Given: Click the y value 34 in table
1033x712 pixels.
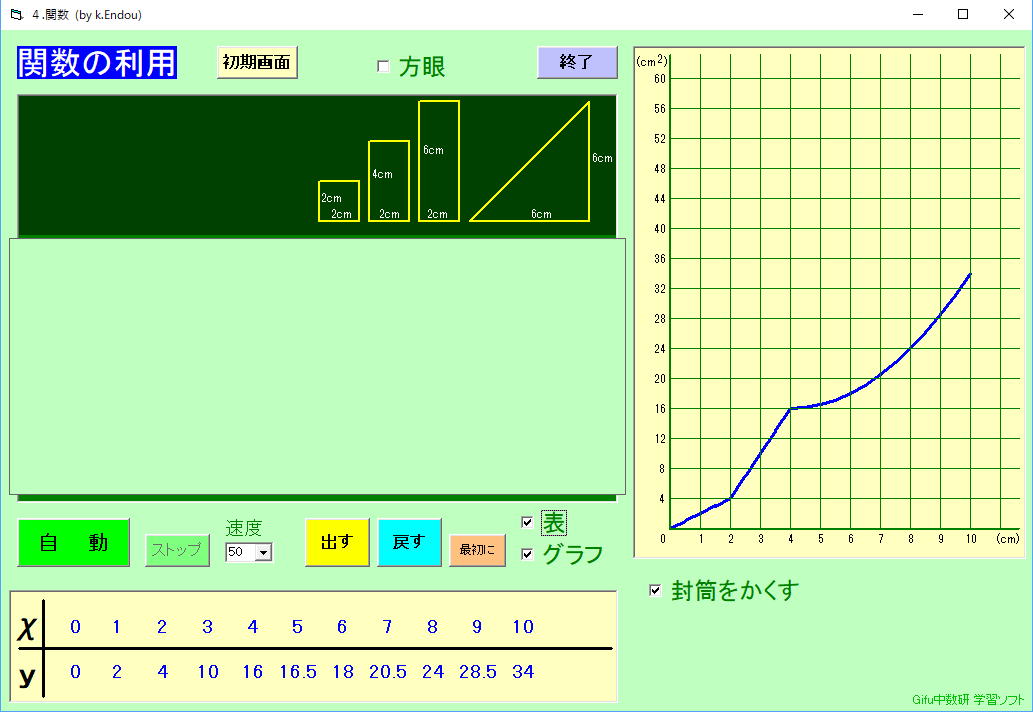Looking at the screenshot, I should click(x=523, y=672).
